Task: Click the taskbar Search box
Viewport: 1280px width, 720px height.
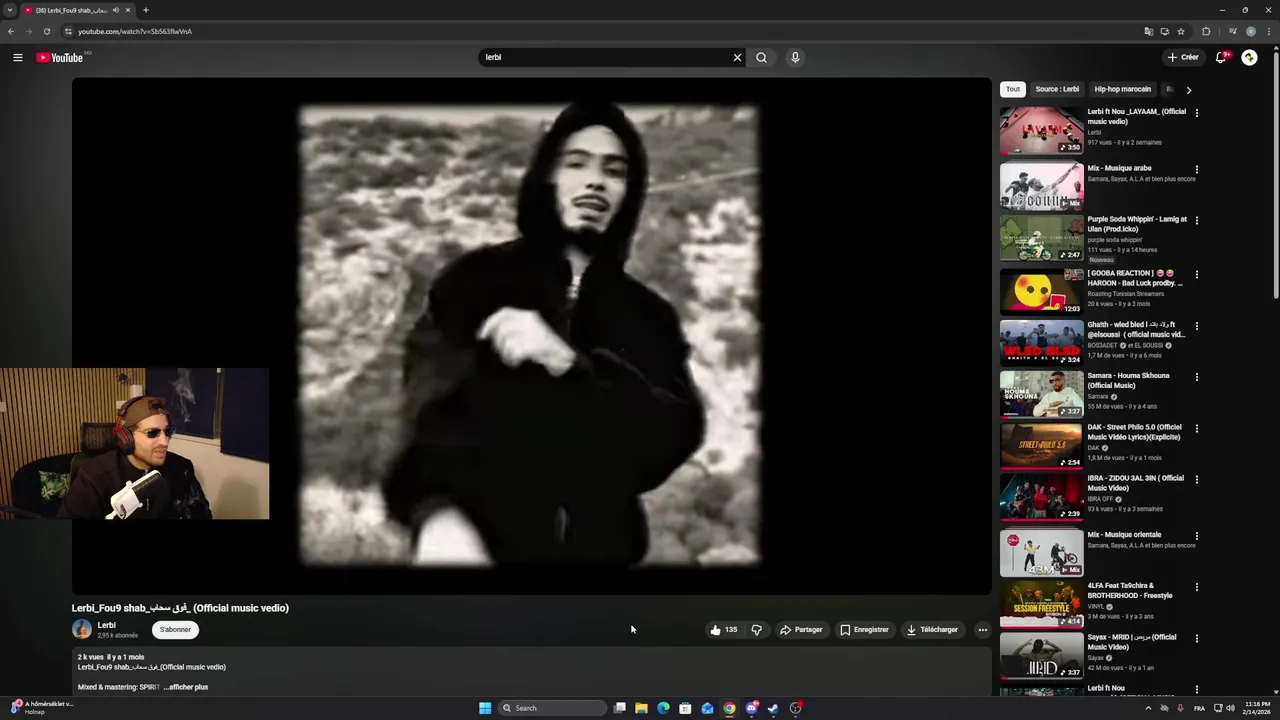Action: pyautogui.click(x=553, y=708)
